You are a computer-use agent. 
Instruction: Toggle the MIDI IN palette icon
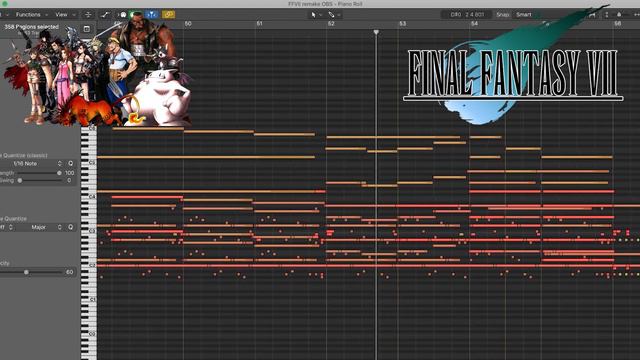(x=123, y=15)
